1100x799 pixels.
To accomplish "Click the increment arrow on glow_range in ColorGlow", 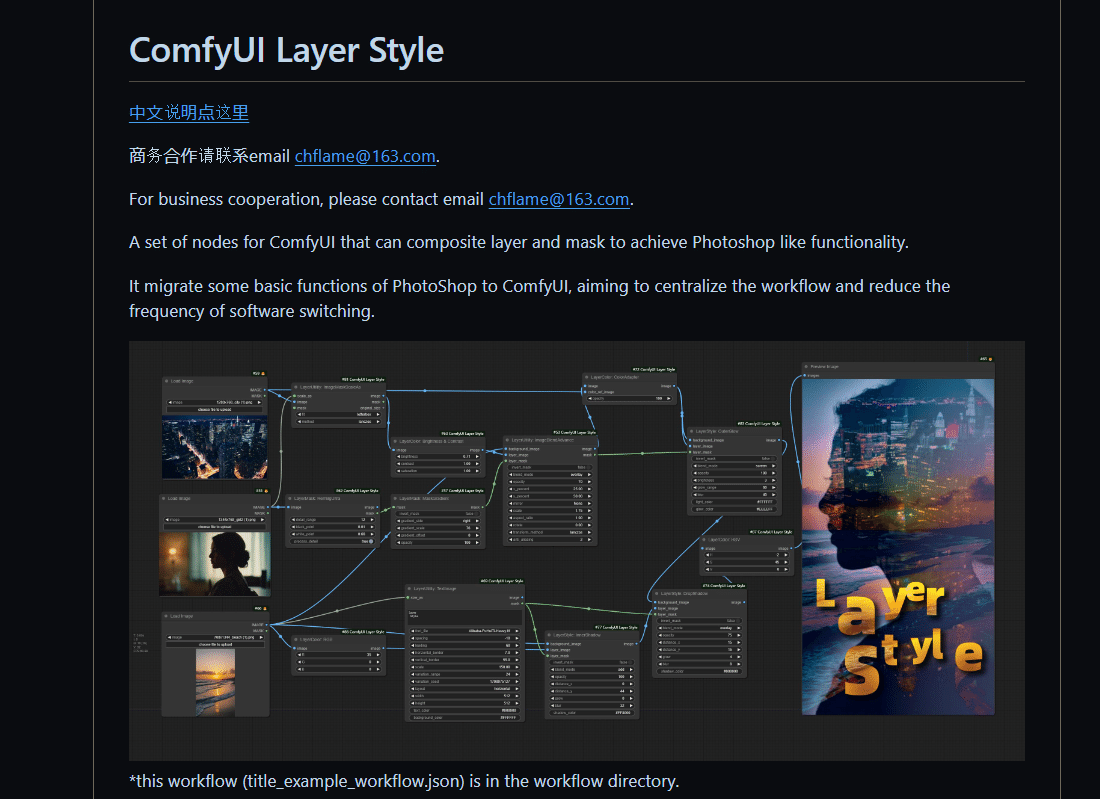I will point(773,488).
